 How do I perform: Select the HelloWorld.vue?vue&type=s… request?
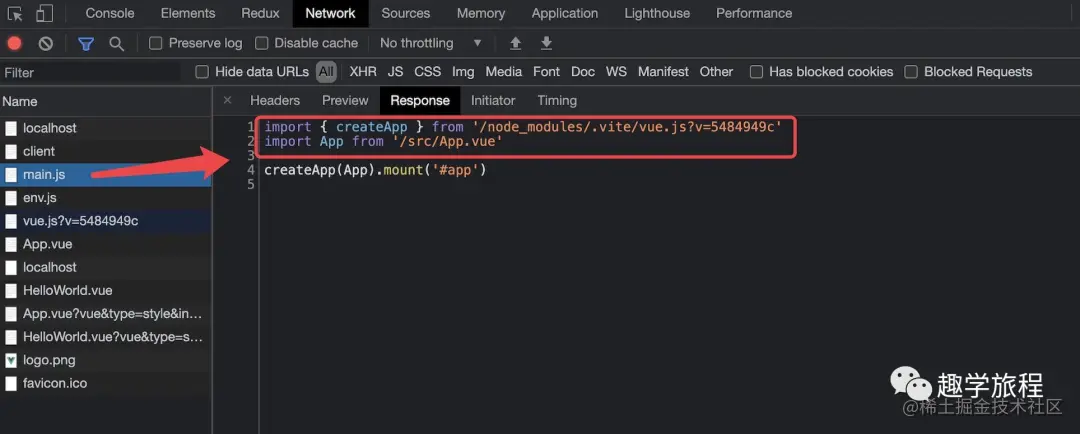point(105,337)
